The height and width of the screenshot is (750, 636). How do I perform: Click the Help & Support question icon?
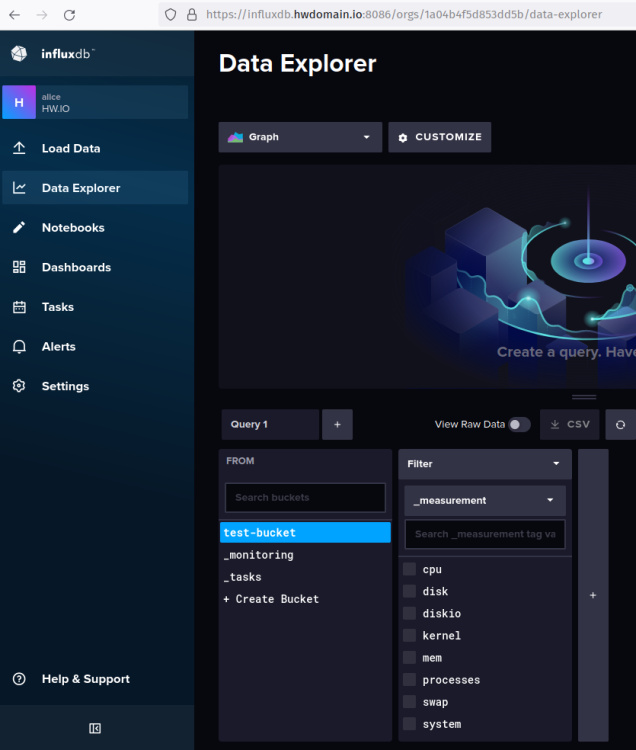tap(19, 679)
